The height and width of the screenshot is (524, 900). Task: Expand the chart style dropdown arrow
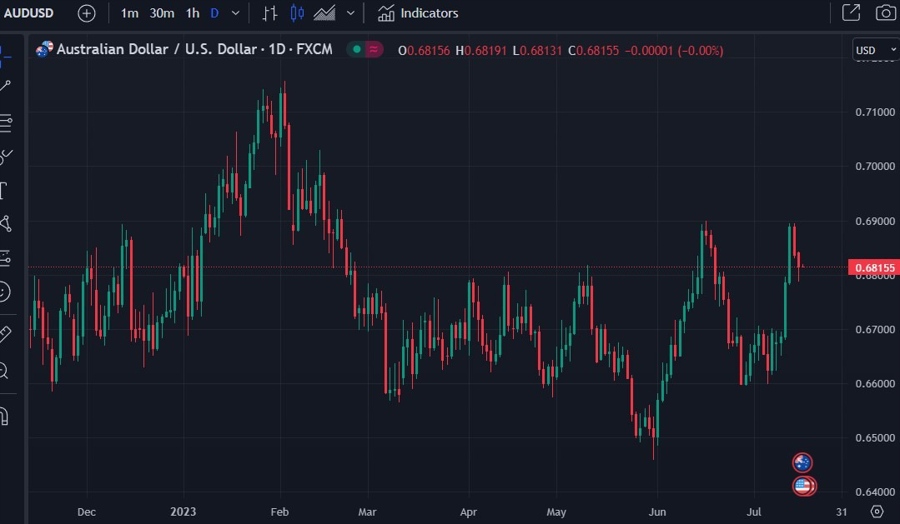pyautogui.click(x=351, y=13)
